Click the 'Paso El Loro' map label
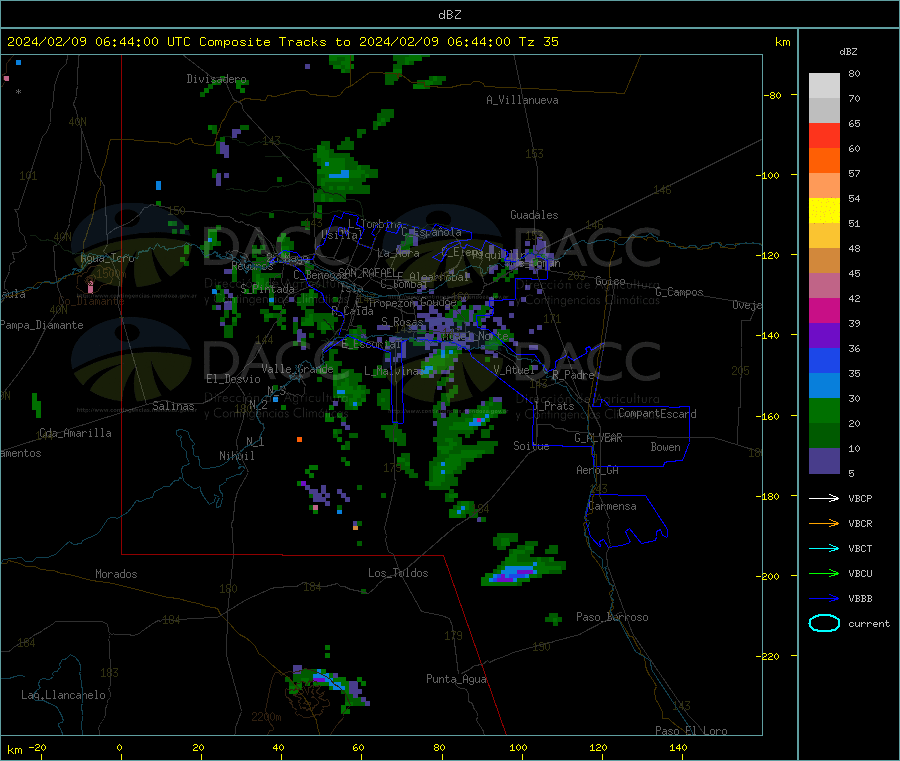 (691, 731)
